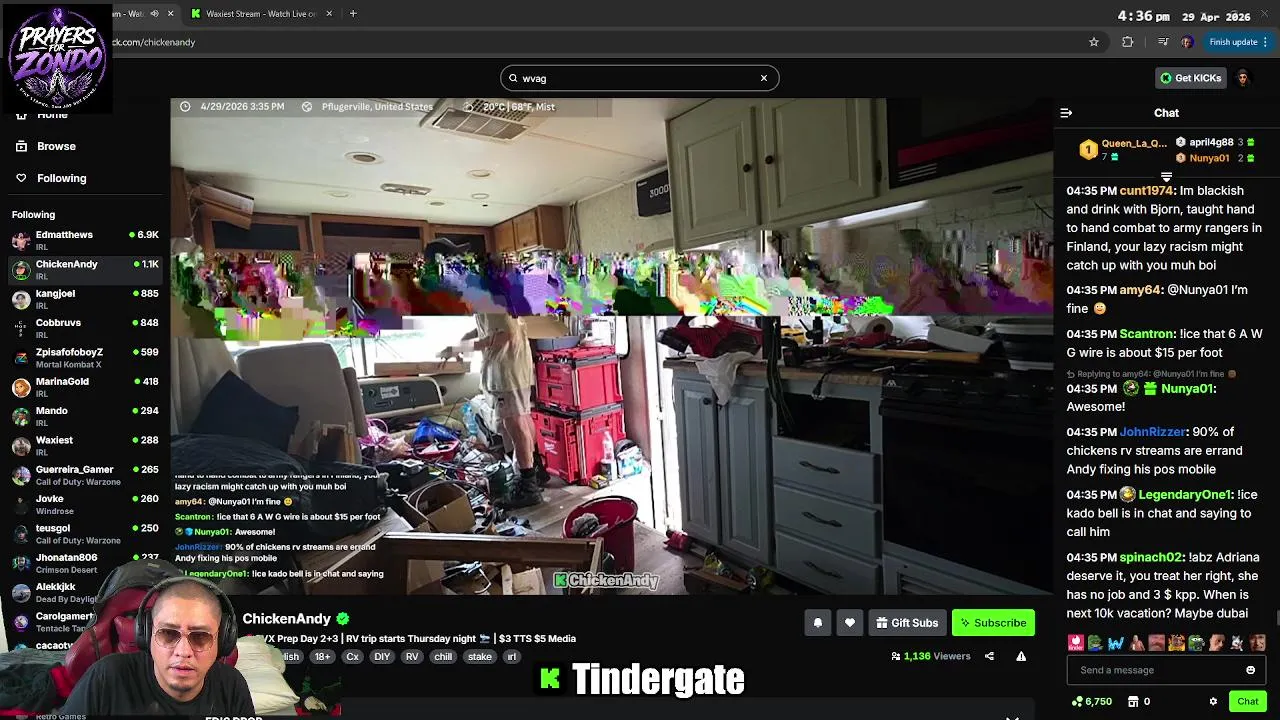The image size is (1280, 720).
Task: Open MarinaGold channel in sidebar
Action: tap(85, 386)
